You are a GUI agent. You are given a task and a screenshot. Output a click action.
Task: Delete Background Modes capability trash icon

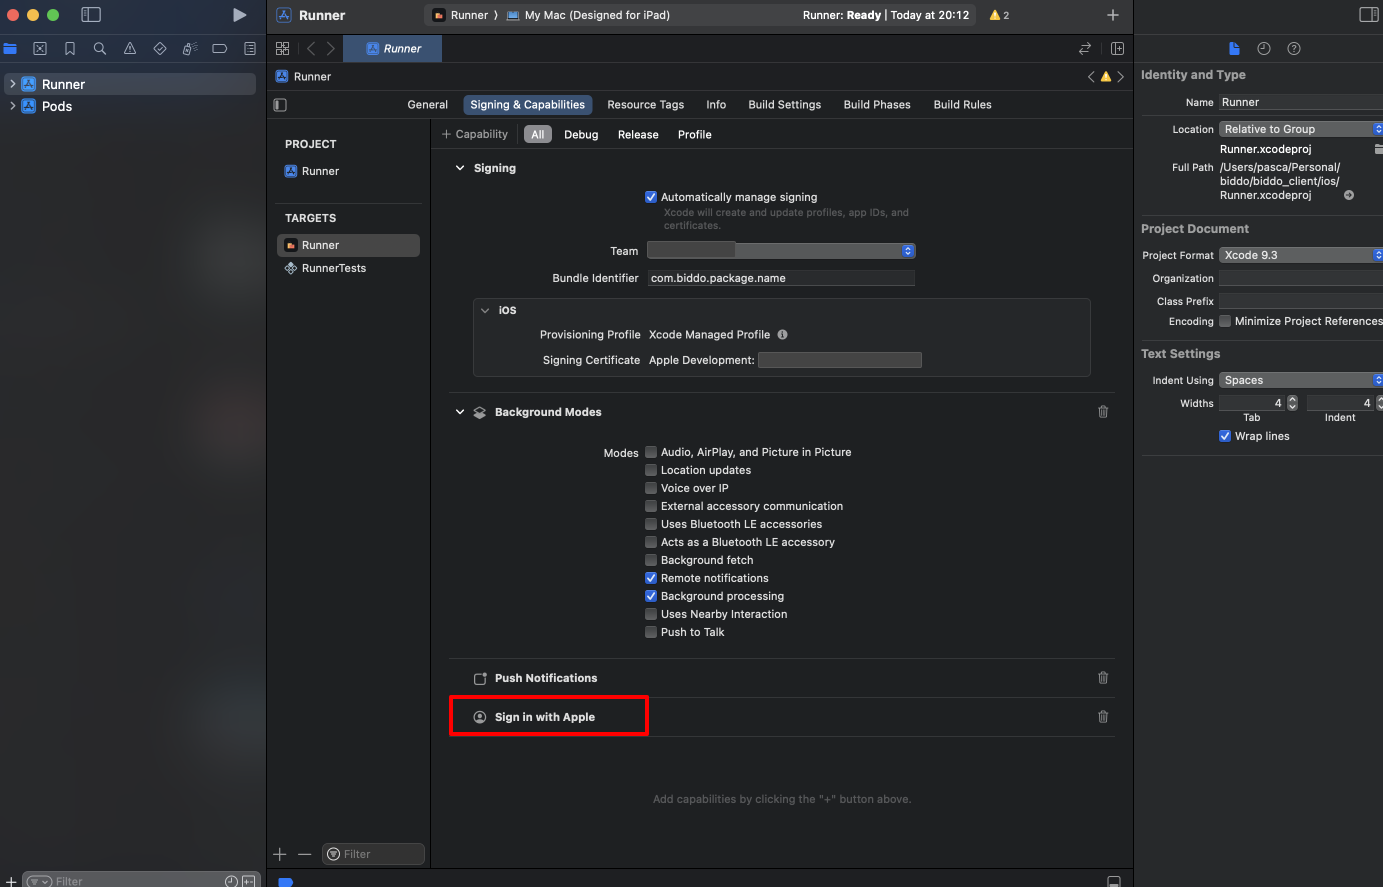tap(1103, 412)
